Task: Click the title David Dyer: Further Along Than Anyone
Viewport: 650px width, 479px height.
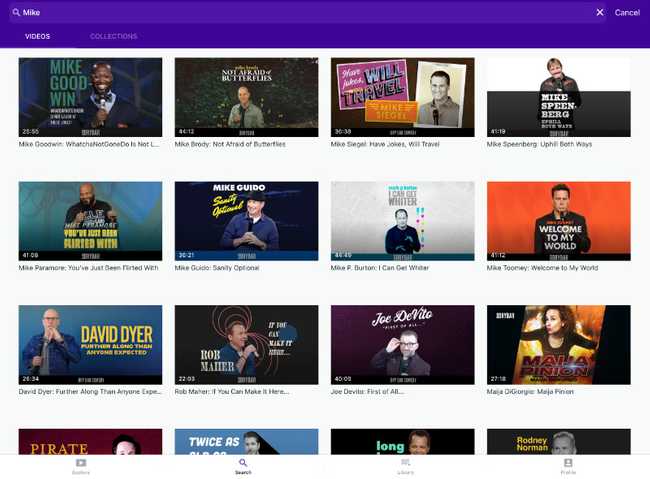Action: point(90,391)
